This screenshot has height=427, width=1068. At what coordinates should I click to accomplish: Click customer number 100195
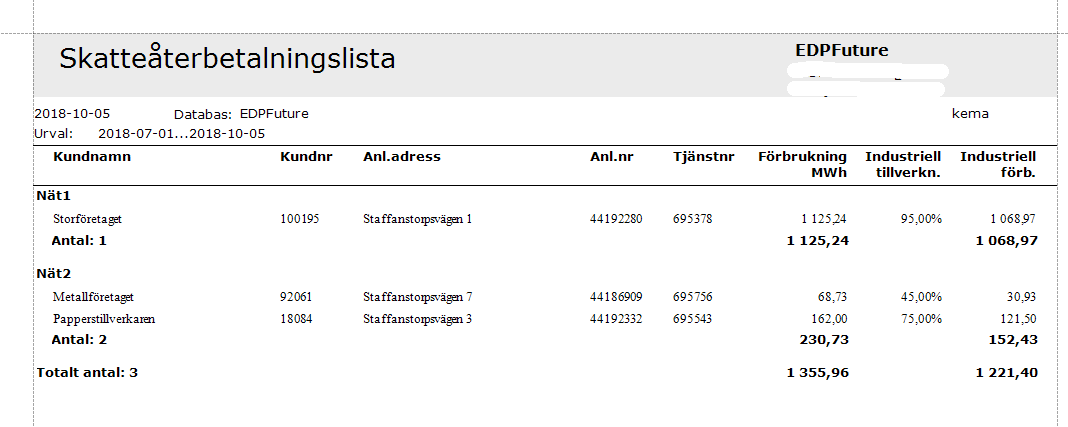coord(300,219)
